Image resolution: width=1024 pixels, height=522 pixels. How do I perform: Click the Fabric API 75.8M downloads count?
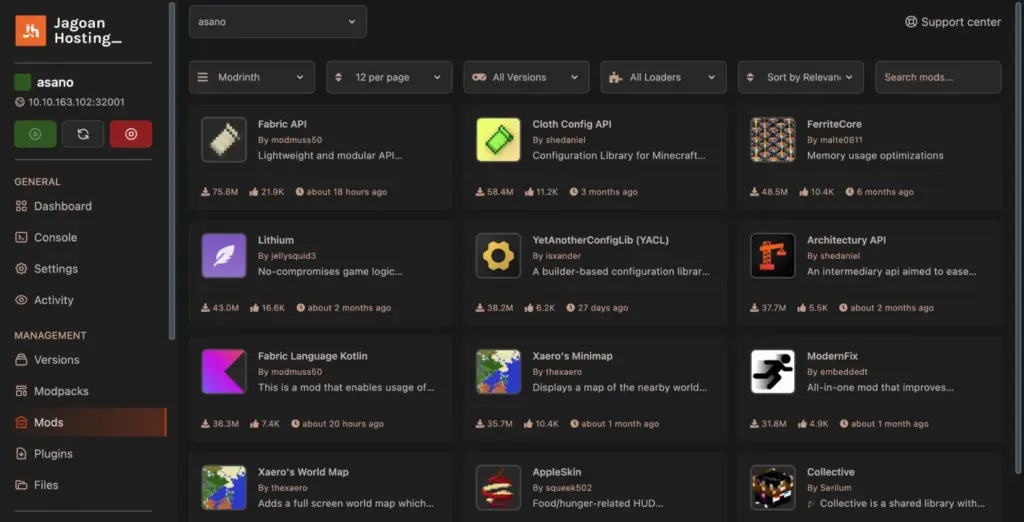tap(219, 192)
